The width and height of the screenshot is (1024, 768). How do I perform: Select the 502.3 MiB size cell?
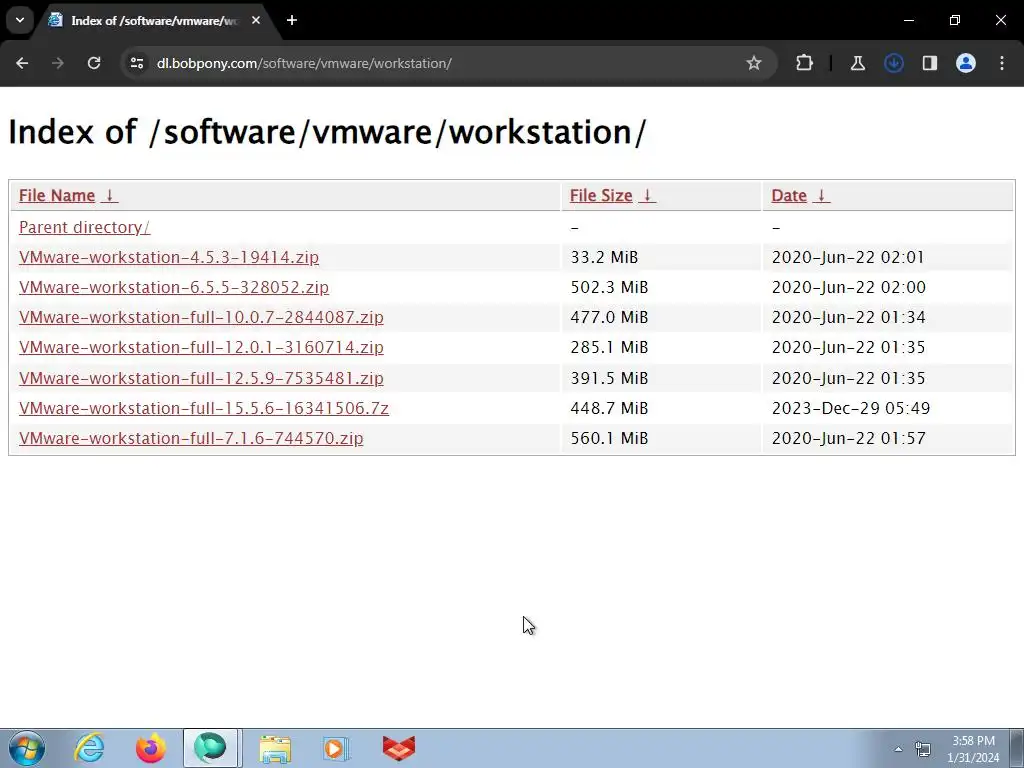[x=661, y=287]
